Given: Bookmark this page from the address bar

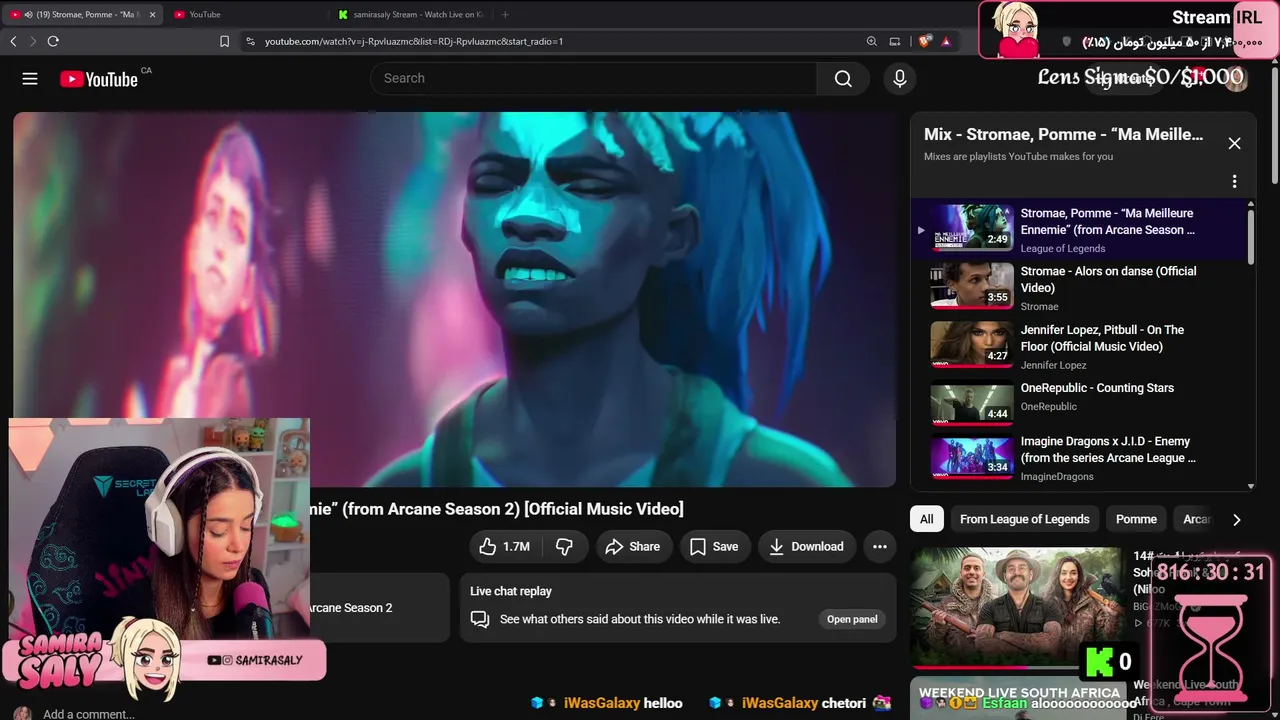Looking at the screenshot, I should point(224,41).
